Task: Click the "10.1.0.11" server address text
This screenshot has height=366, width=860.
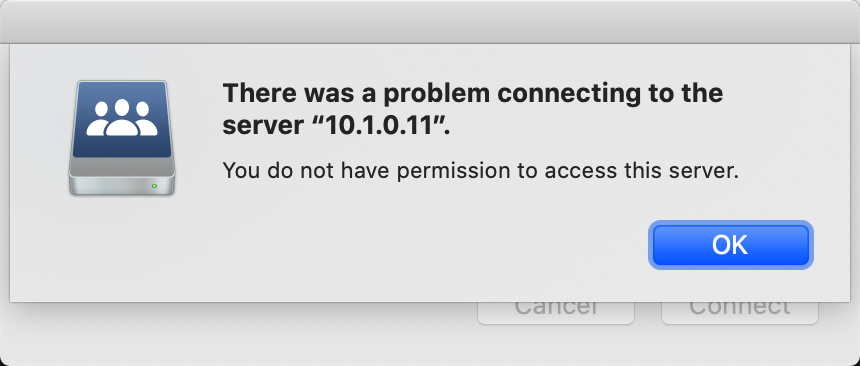Action: click(384, 126)
